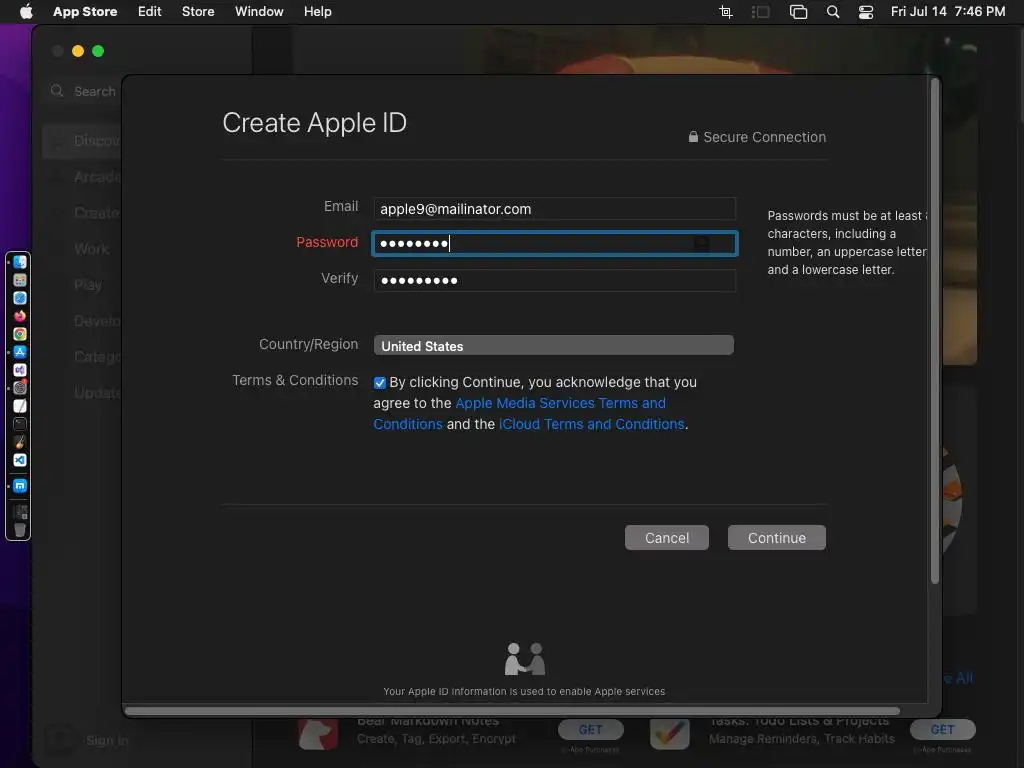Open Maxthon browser from the dock

tap(20, 486)
